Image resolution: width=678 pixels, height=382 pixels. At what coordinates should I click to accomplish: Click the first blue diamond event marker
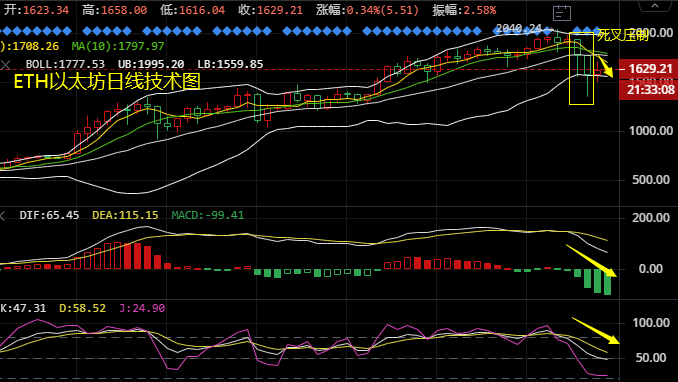(x=5, y=31)
